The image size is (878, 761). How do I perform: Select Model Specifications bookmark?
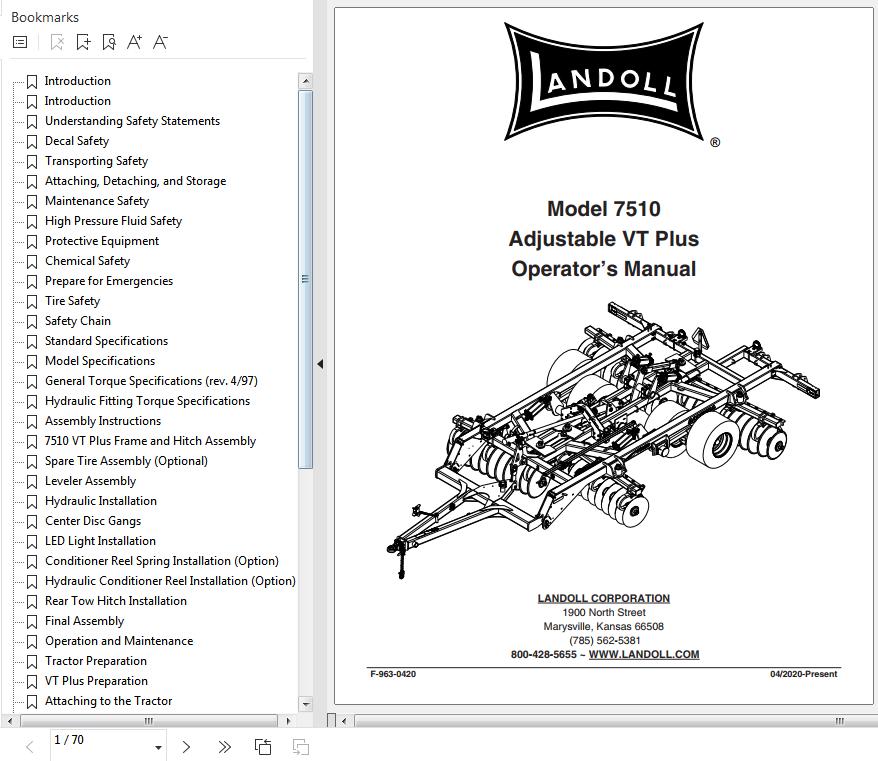pos(100,361)
